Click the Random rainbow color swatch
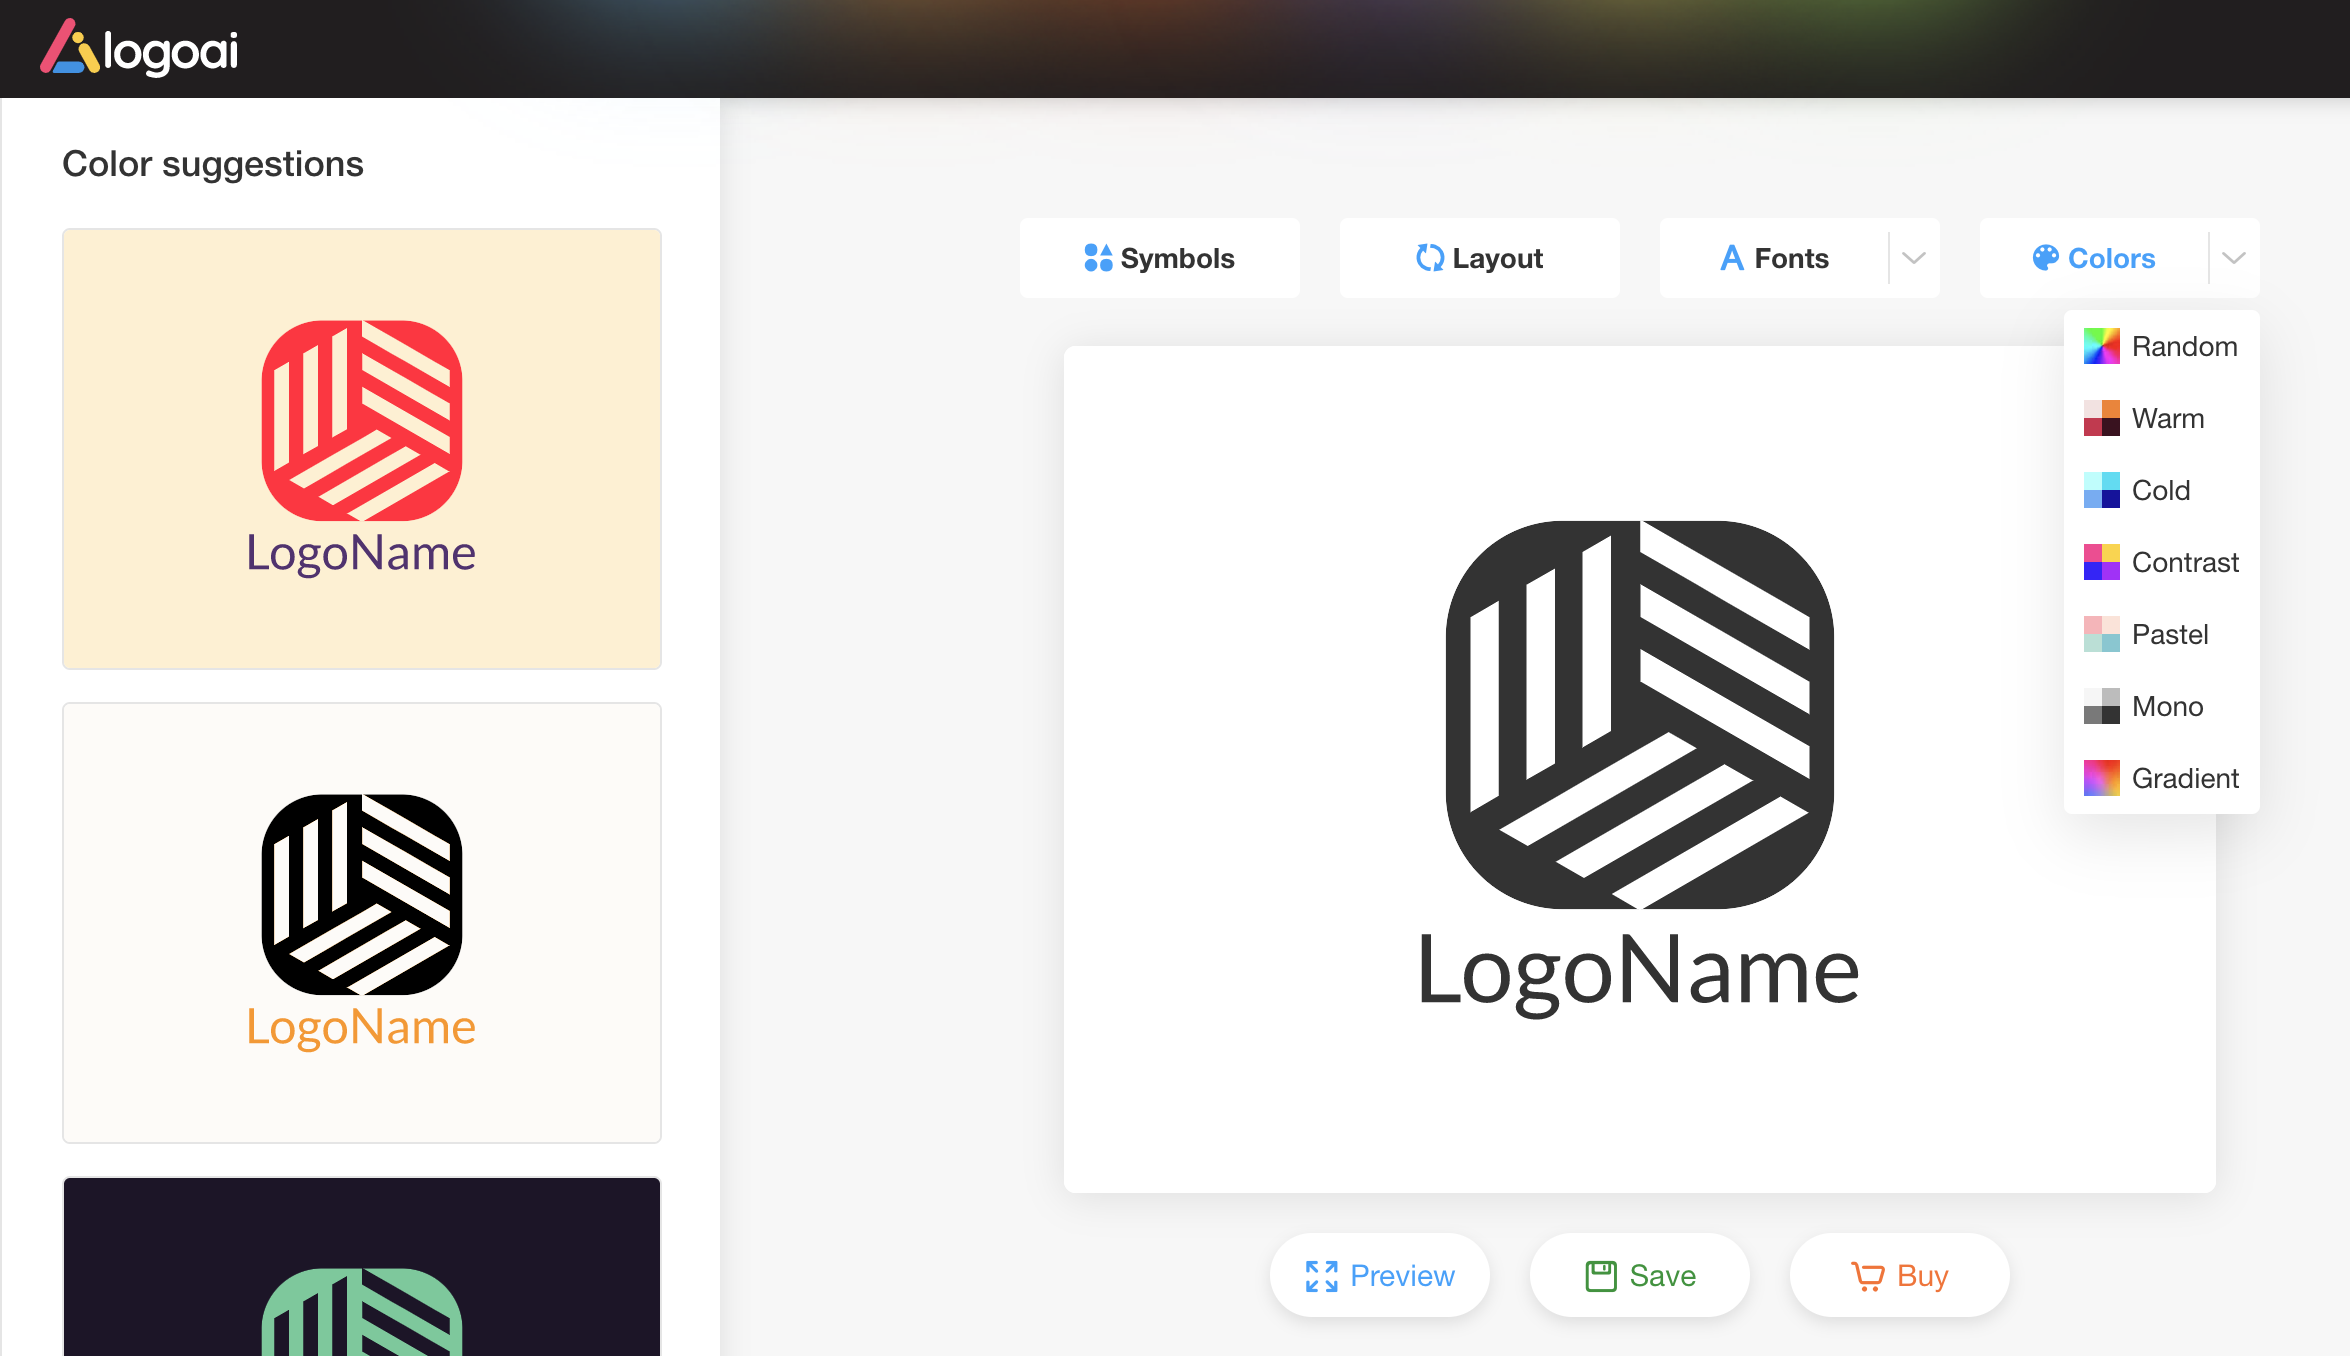 [x=2102, y=346]
